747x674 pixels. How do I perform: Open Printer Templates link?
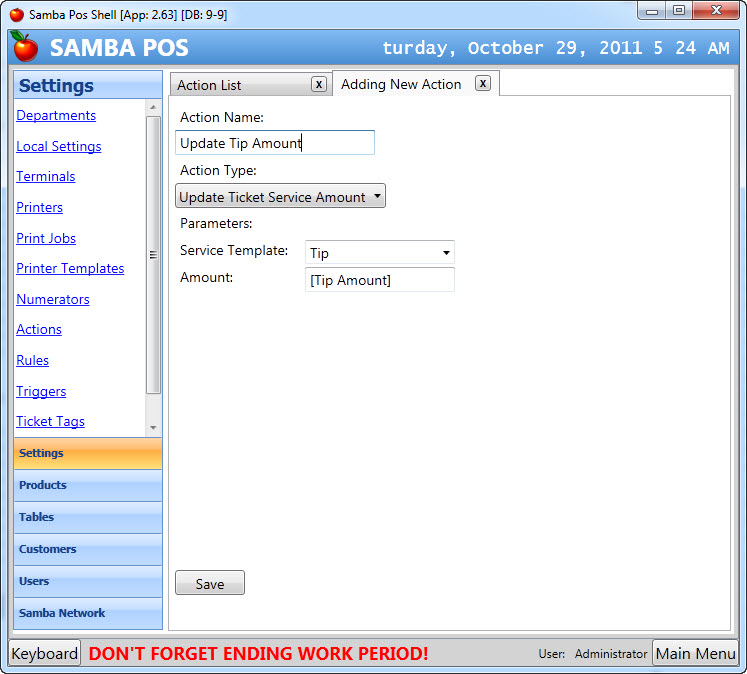(x=70, y=268)
